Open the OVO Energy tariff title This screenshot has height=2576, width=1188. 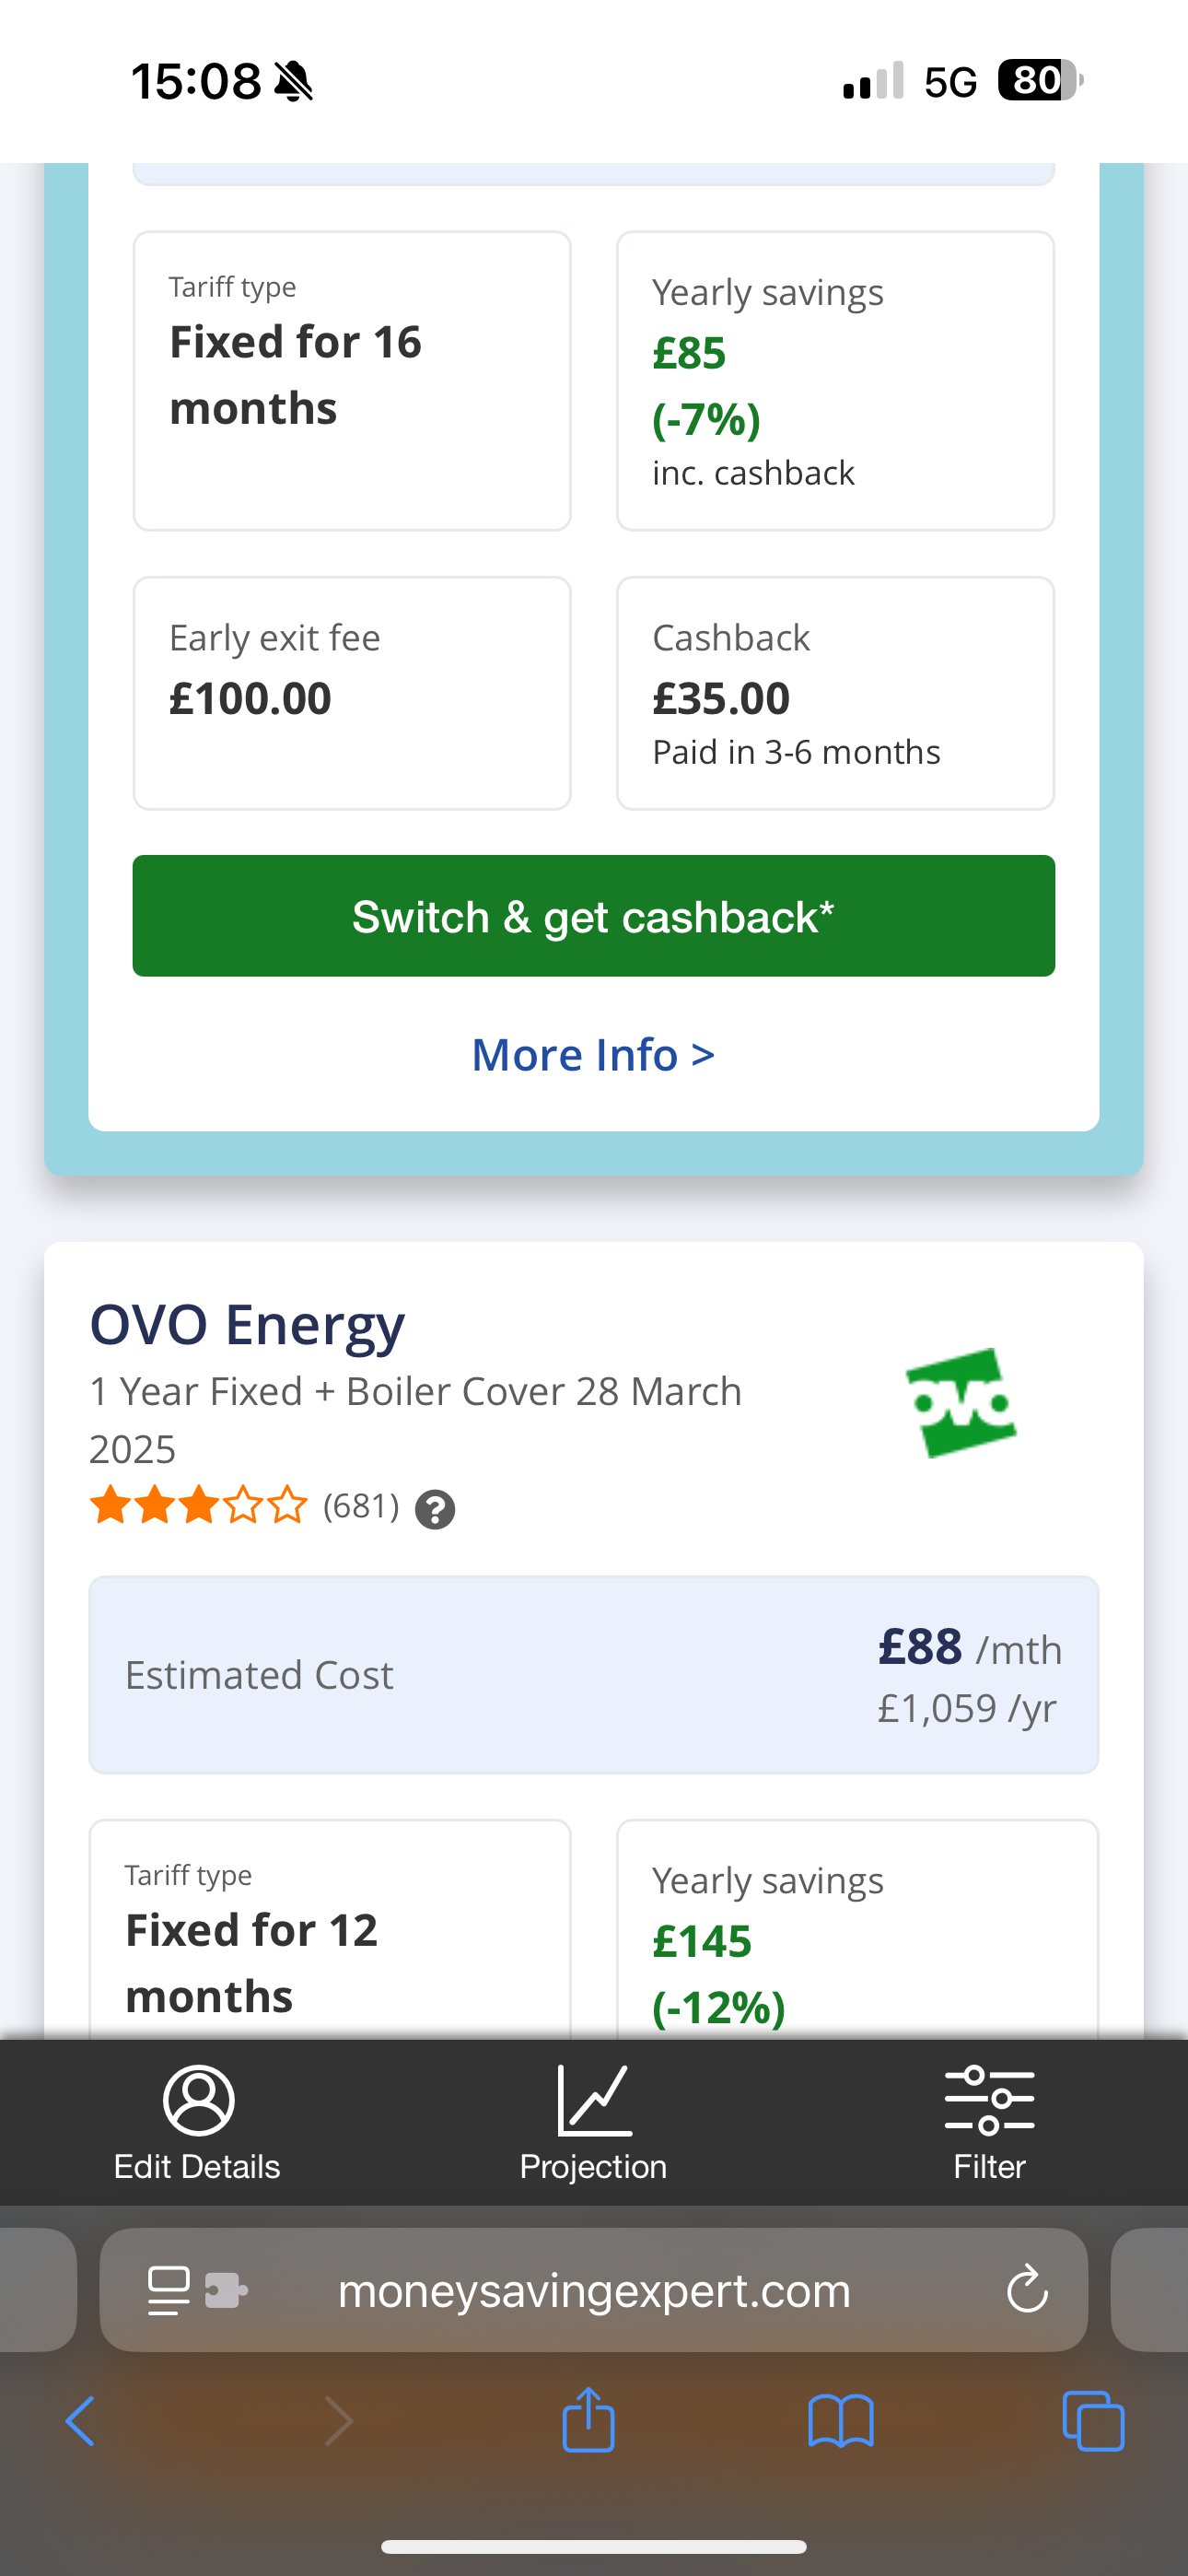[247, 1325]
